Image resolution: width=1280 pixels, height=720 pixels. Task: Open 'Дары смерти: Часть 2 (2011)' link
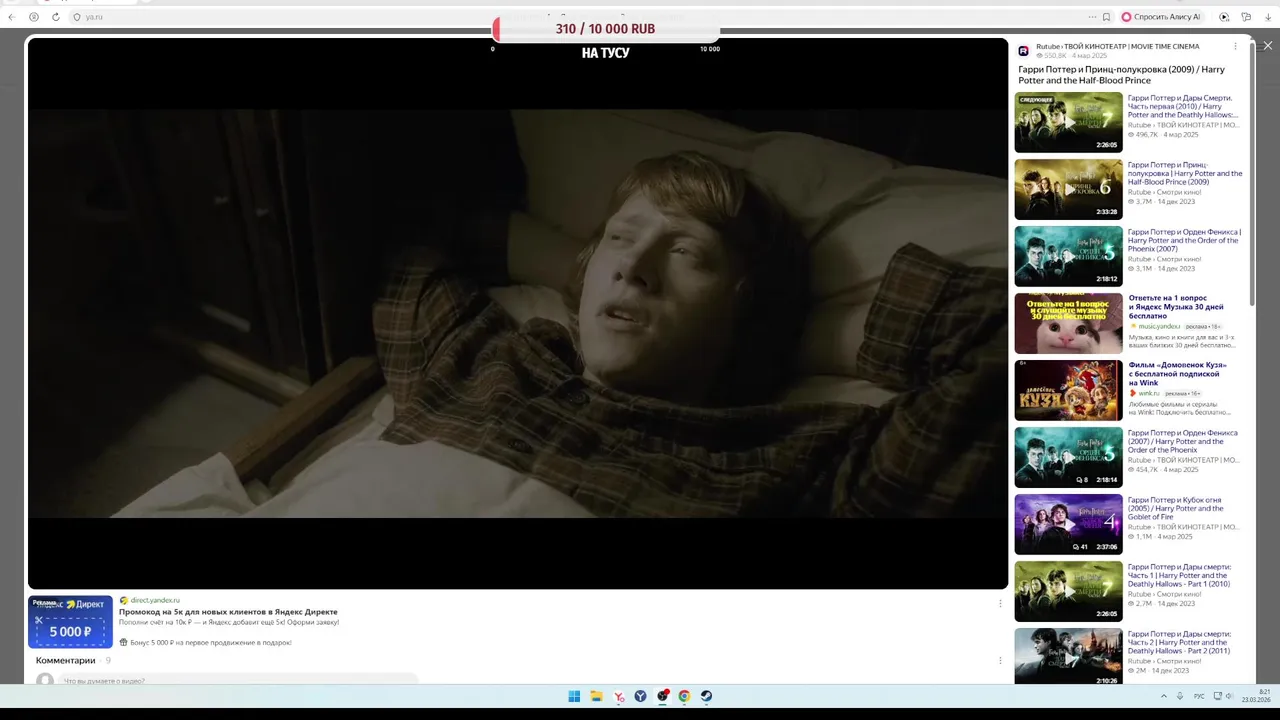(1179, 642)
